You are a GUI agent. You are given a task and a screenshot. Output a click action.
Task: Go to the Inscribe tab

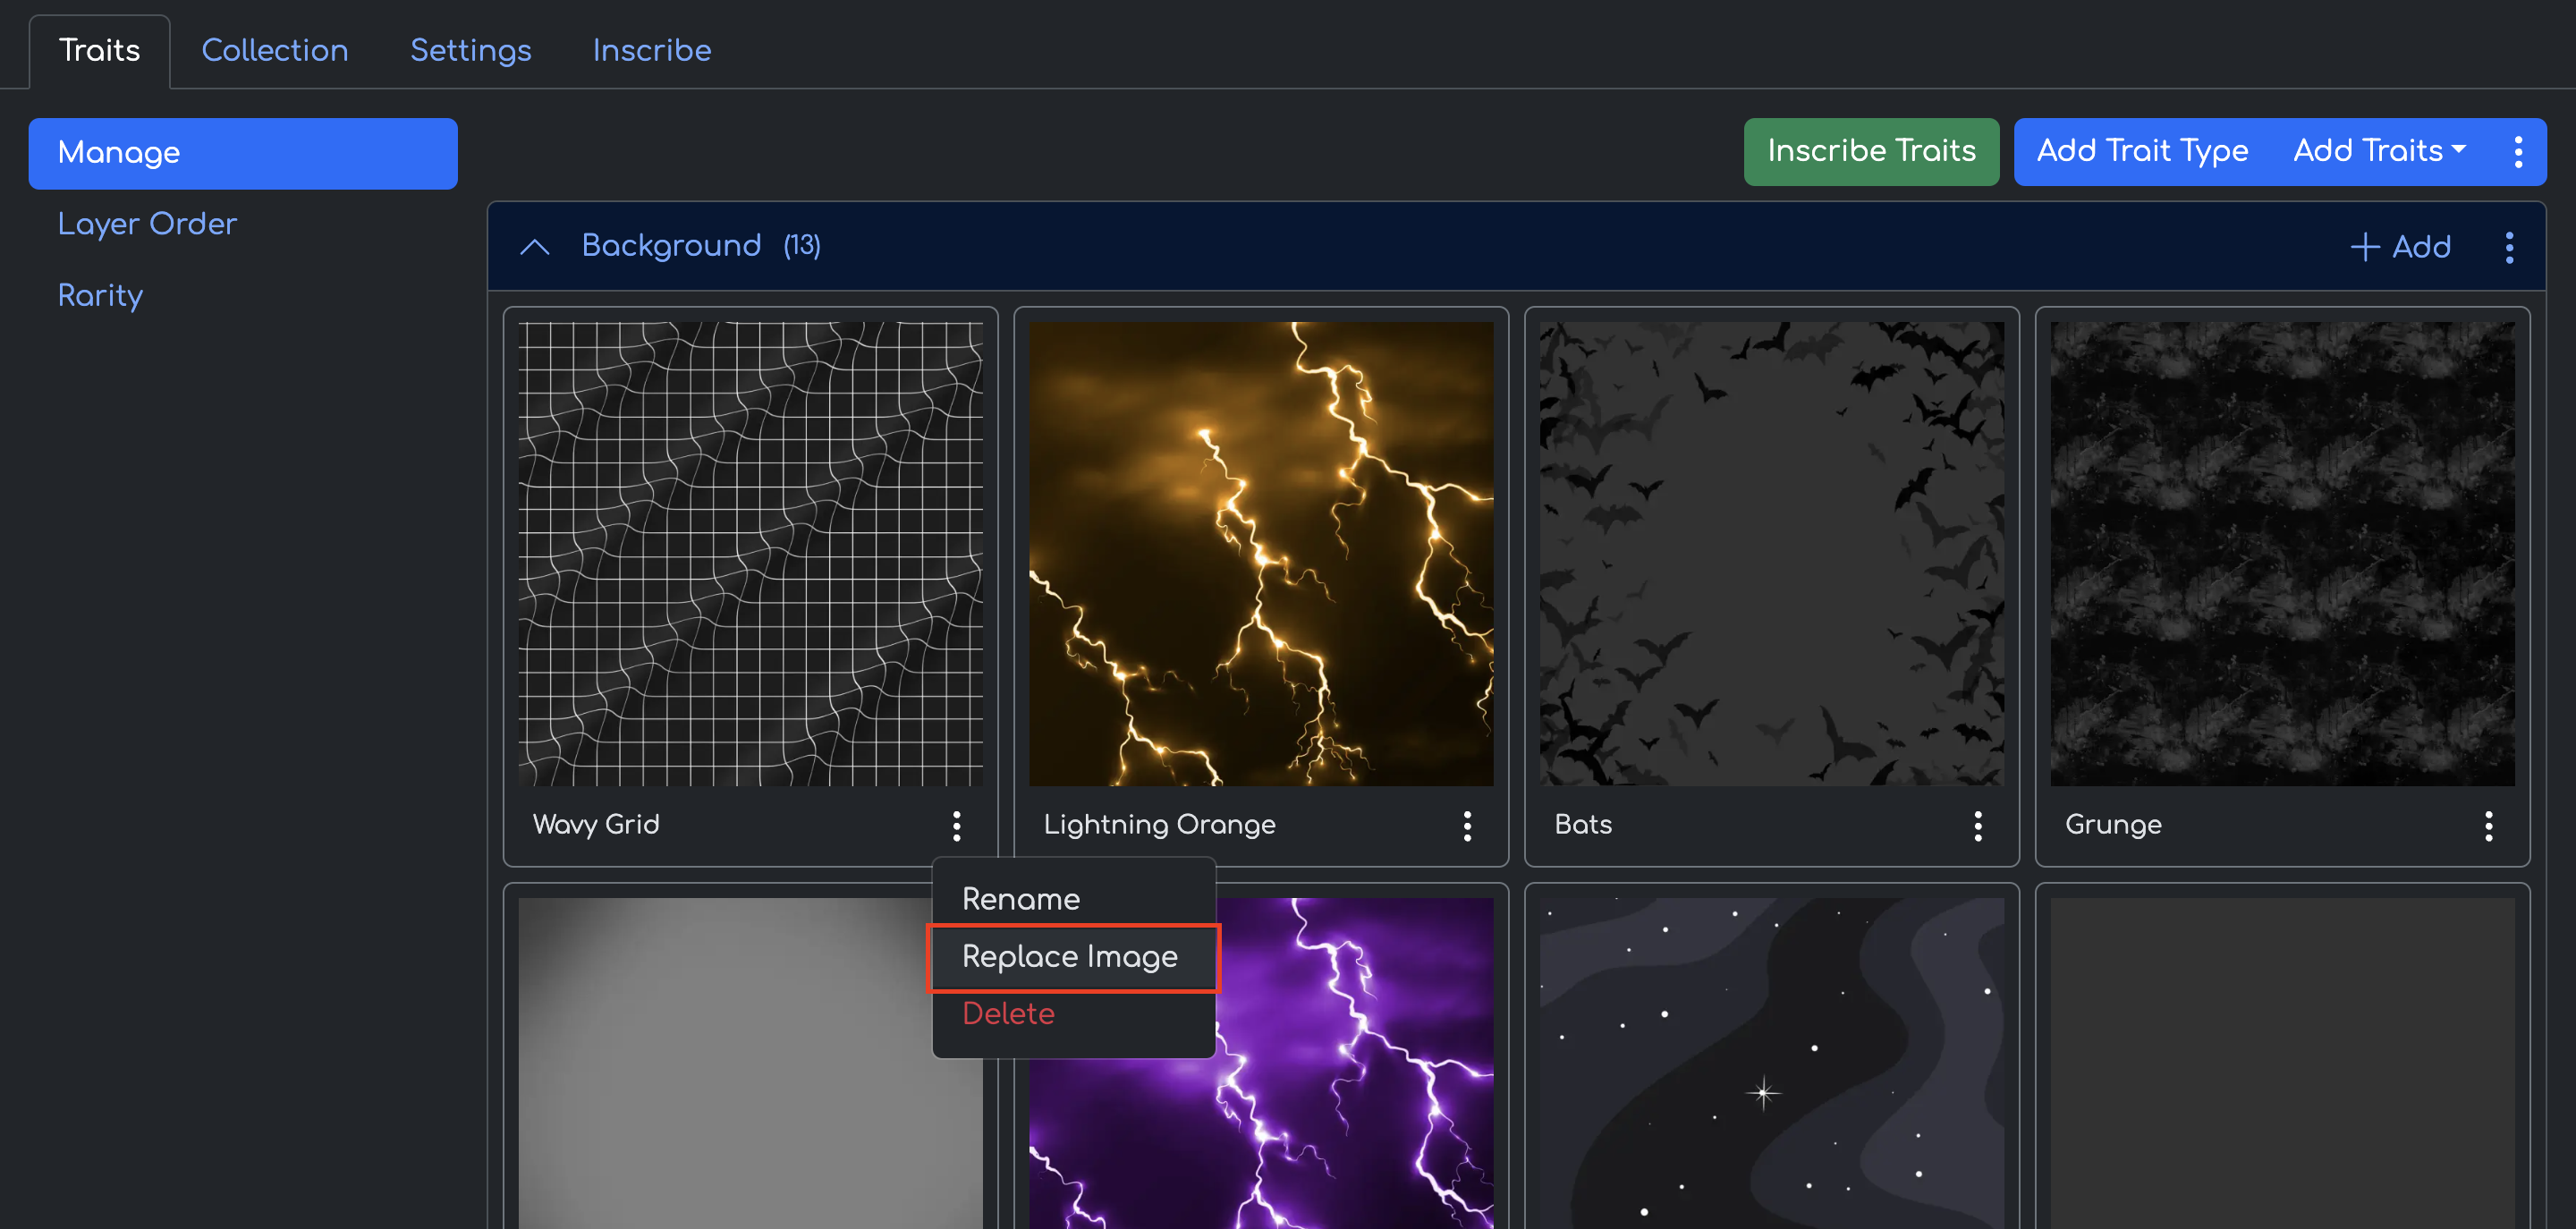tap(651, 50)
